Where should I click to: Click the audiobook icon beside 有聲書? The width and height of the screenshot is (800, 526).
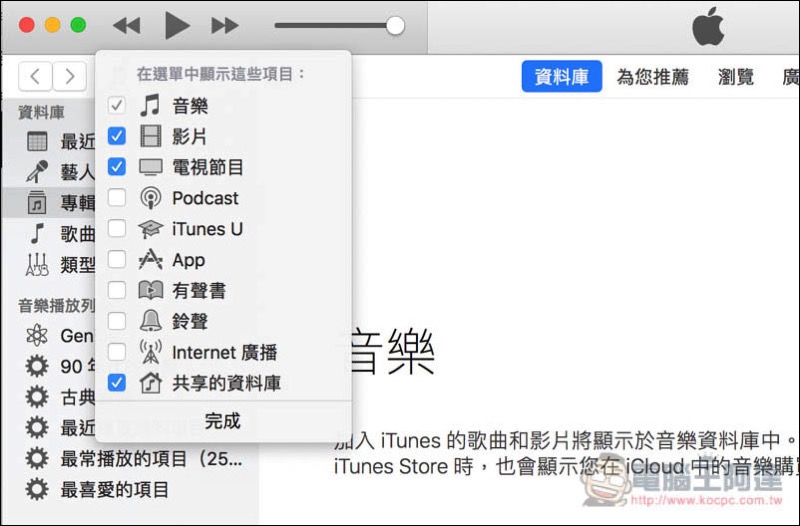(x=151, y=290)
